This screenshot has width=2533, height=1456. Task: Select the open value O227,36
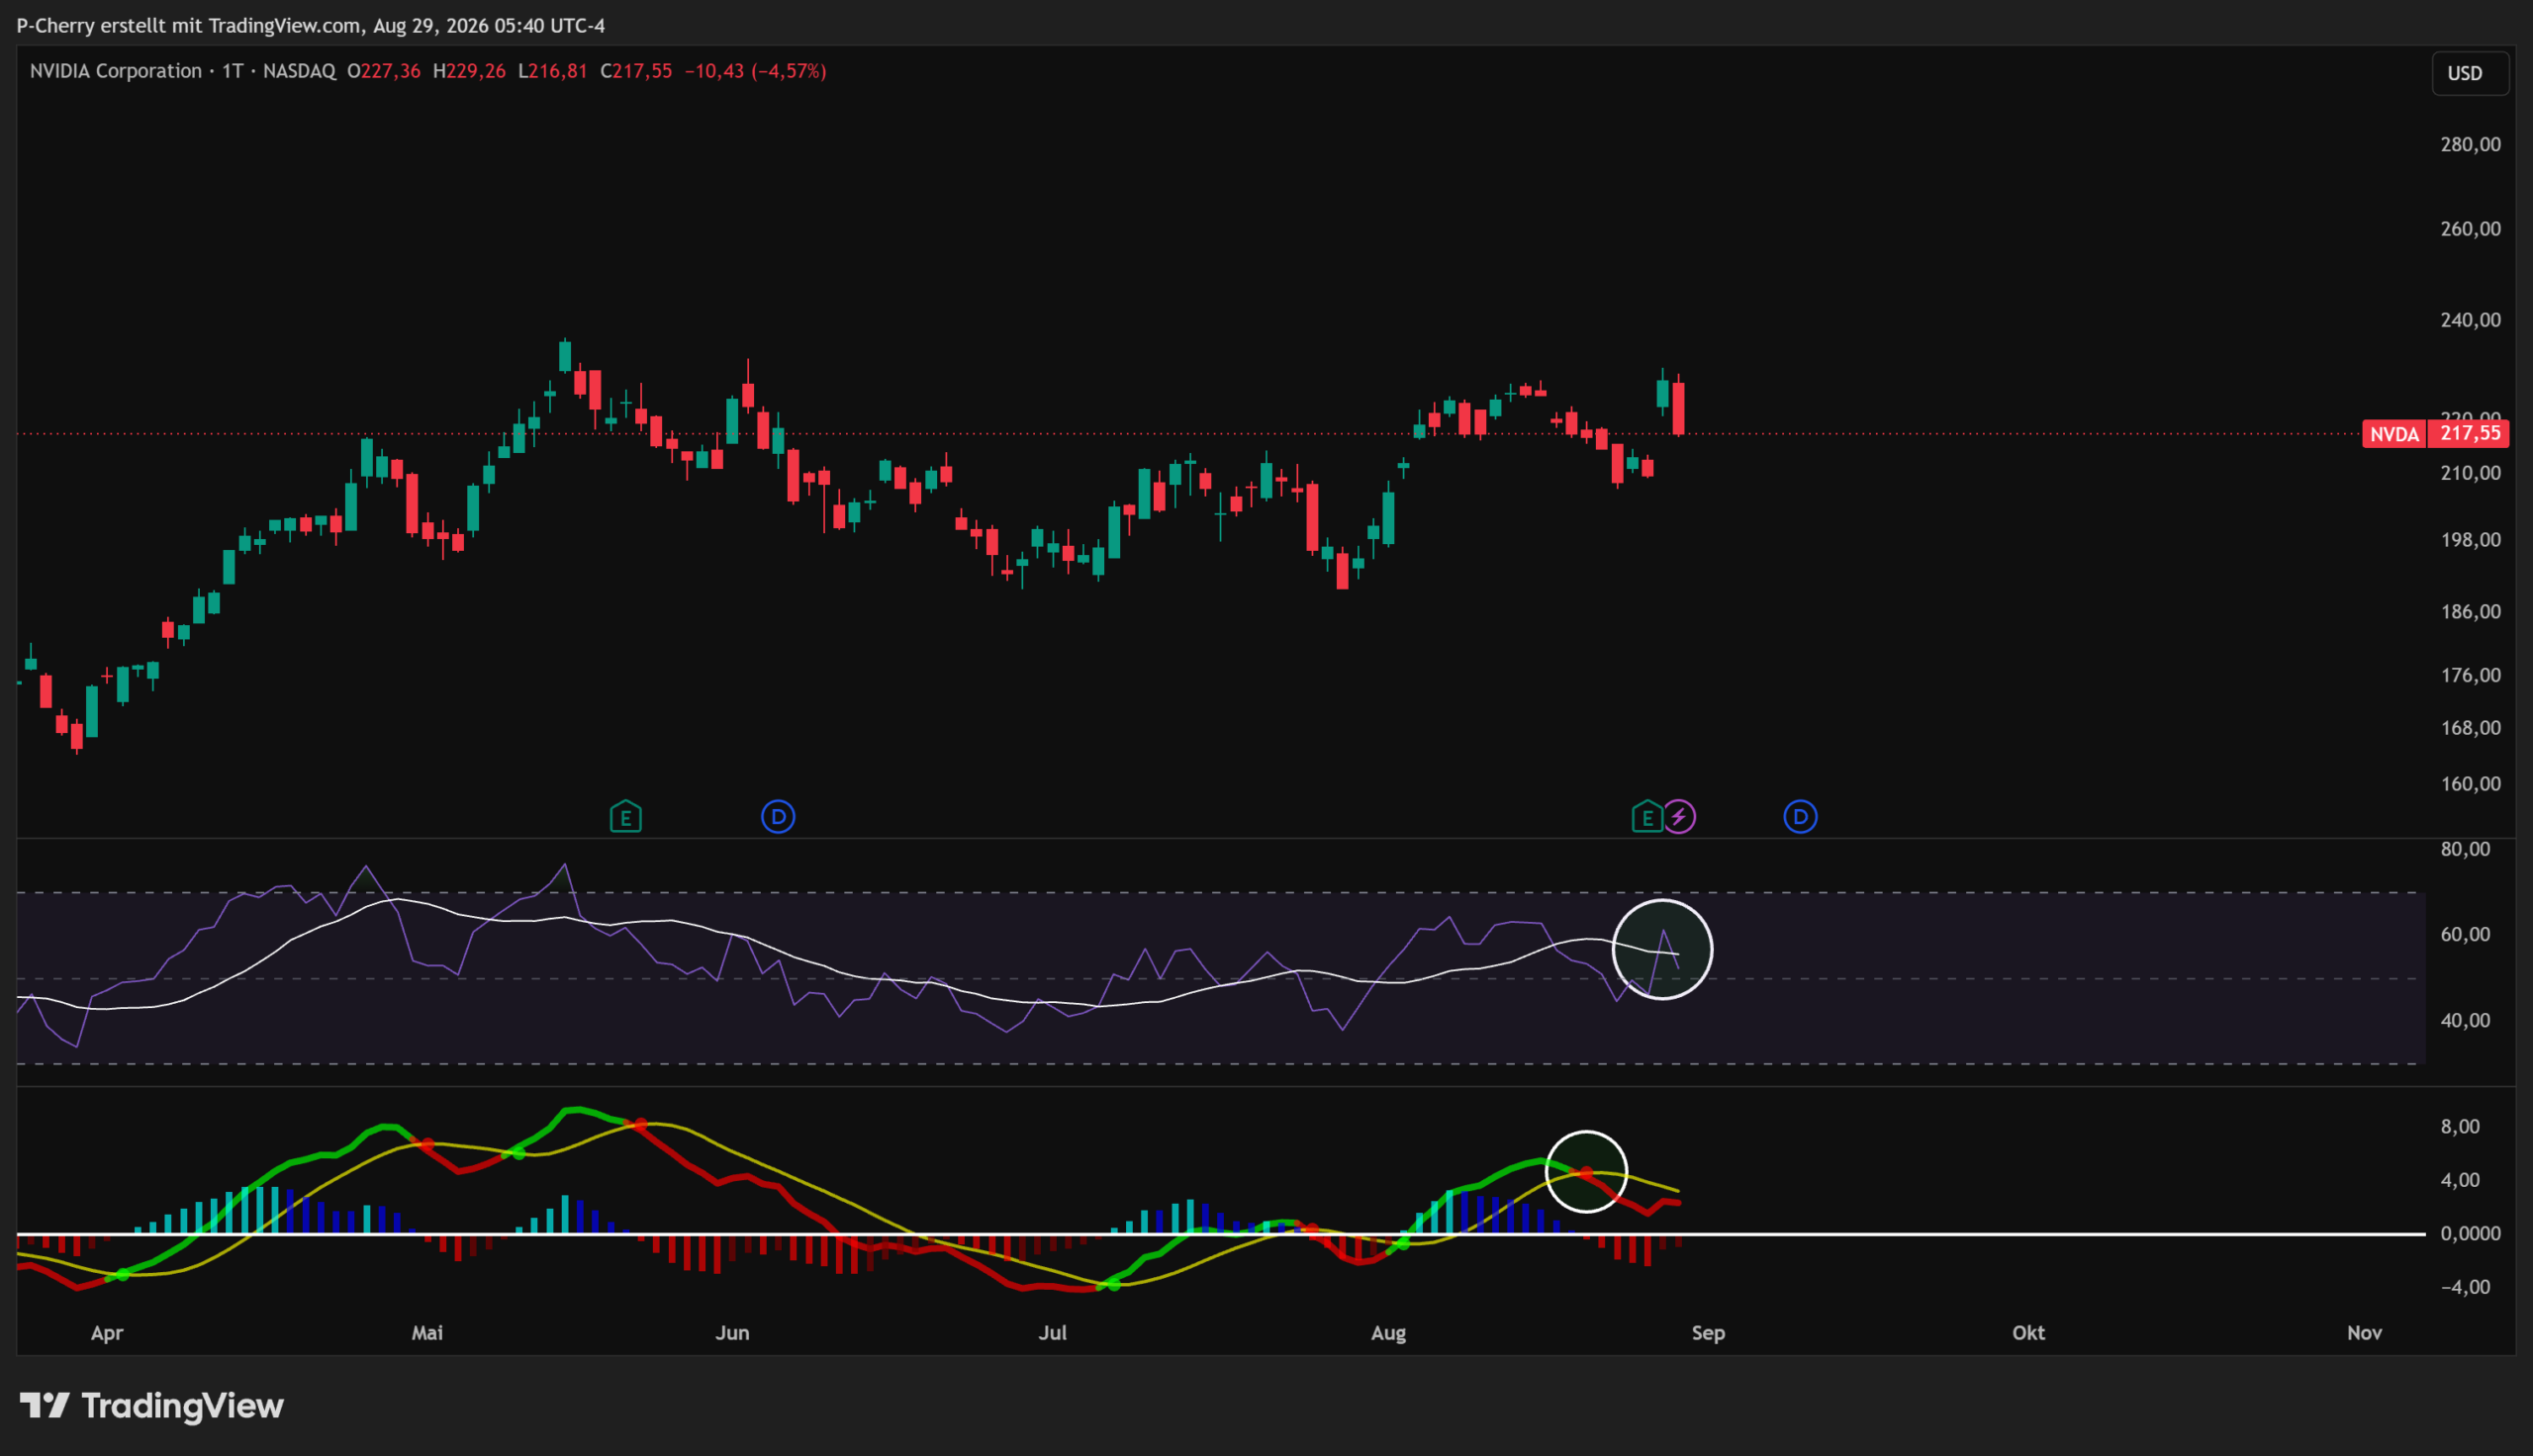384,71
